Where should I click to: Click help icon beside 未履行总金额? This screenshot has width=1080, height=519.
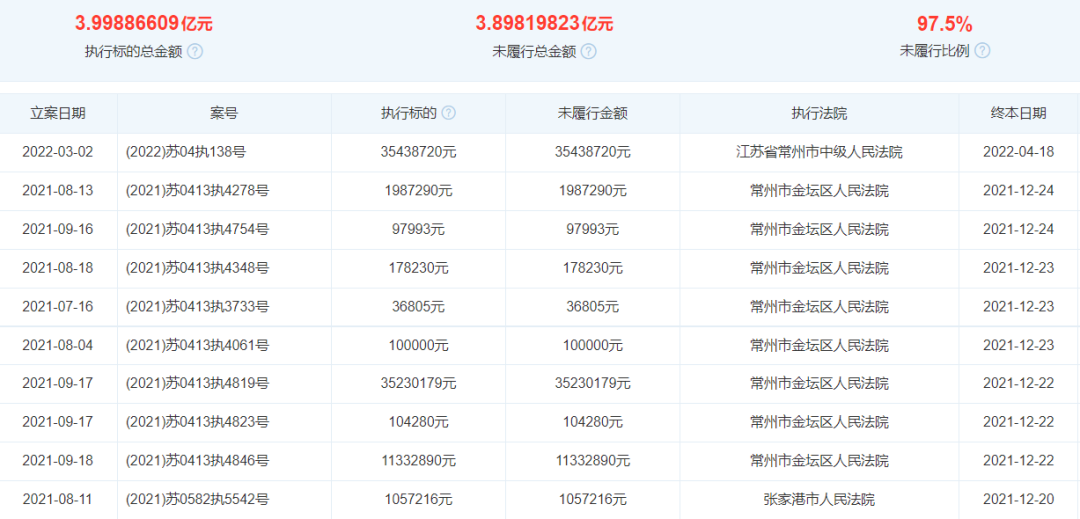[x=589, y=51]
